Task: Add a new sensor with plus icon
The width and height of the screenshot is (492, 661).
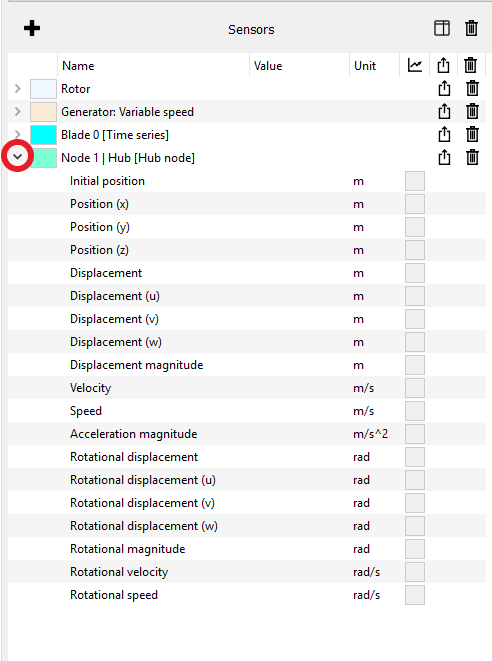Action: coord(32,29)
